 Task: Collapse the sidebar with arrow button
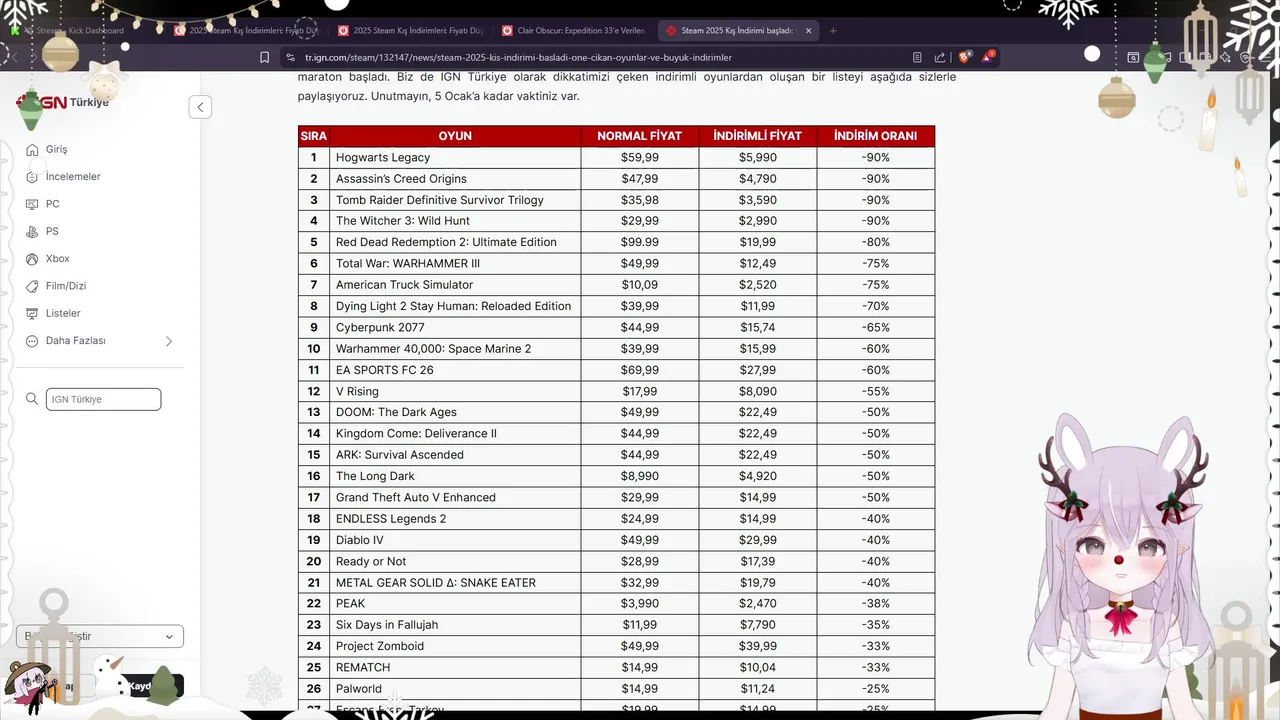click(x=200, y=107)
